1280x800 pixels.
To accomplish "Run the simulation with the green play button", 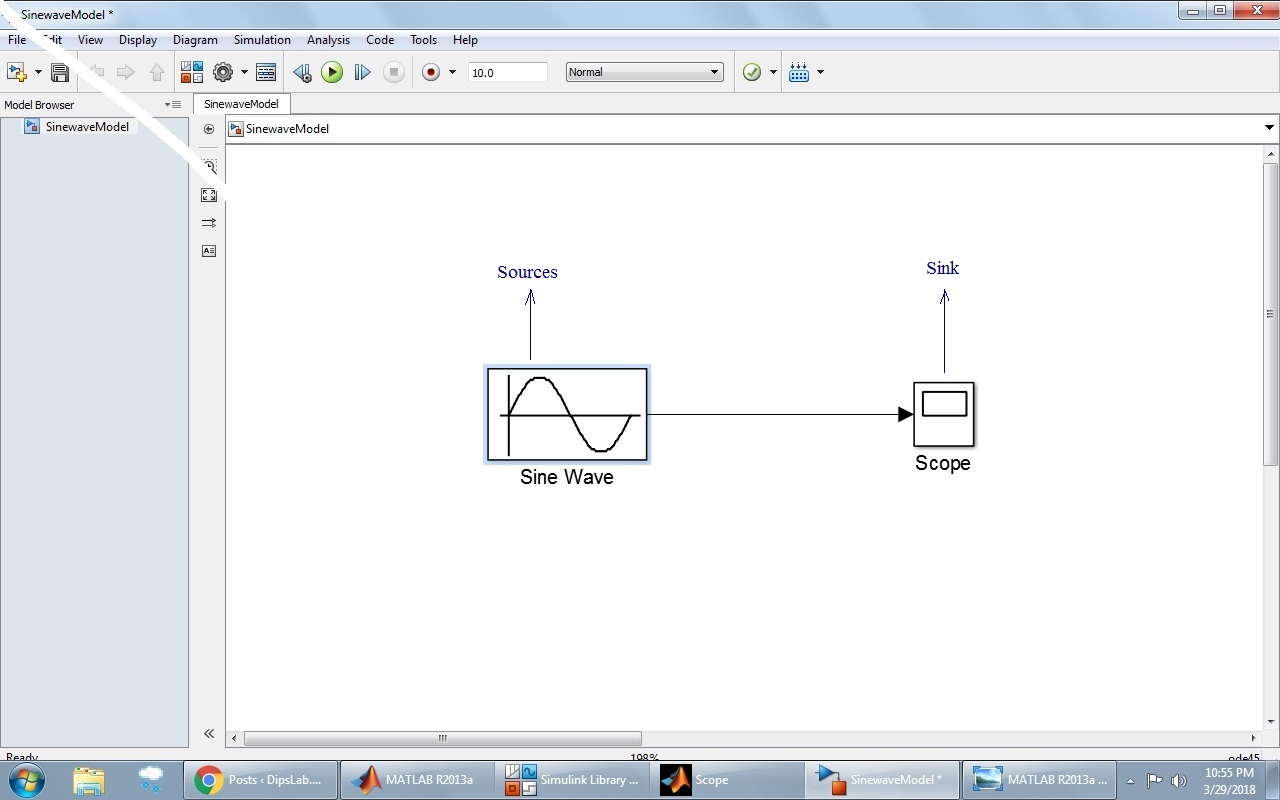I will click(x=332, y=72).
